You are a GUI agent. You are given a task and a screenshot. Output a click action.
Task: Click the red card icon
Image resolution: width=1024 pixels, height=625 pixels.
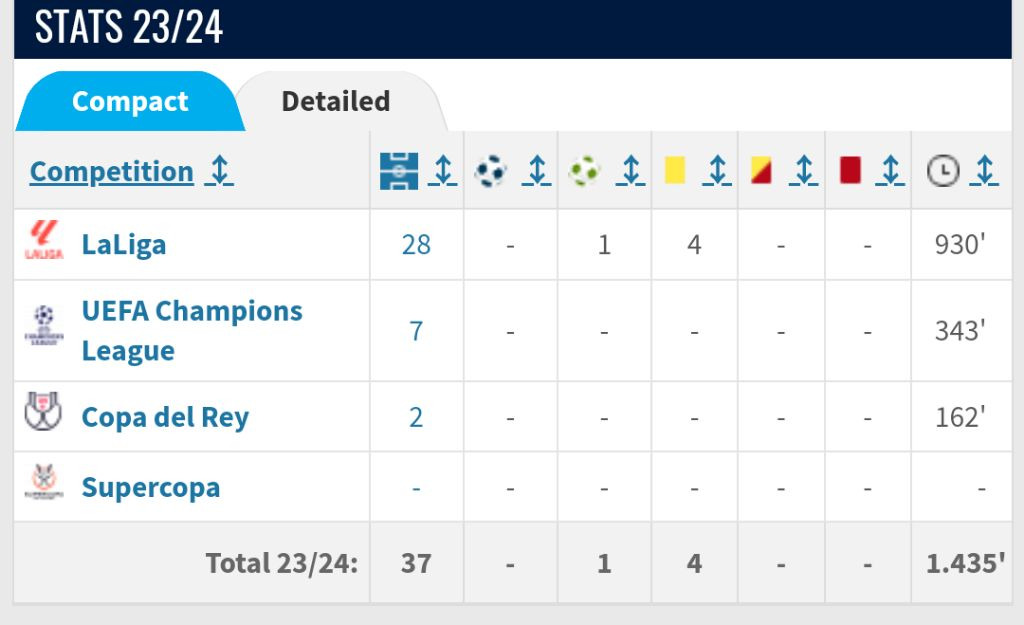[850, 170]
